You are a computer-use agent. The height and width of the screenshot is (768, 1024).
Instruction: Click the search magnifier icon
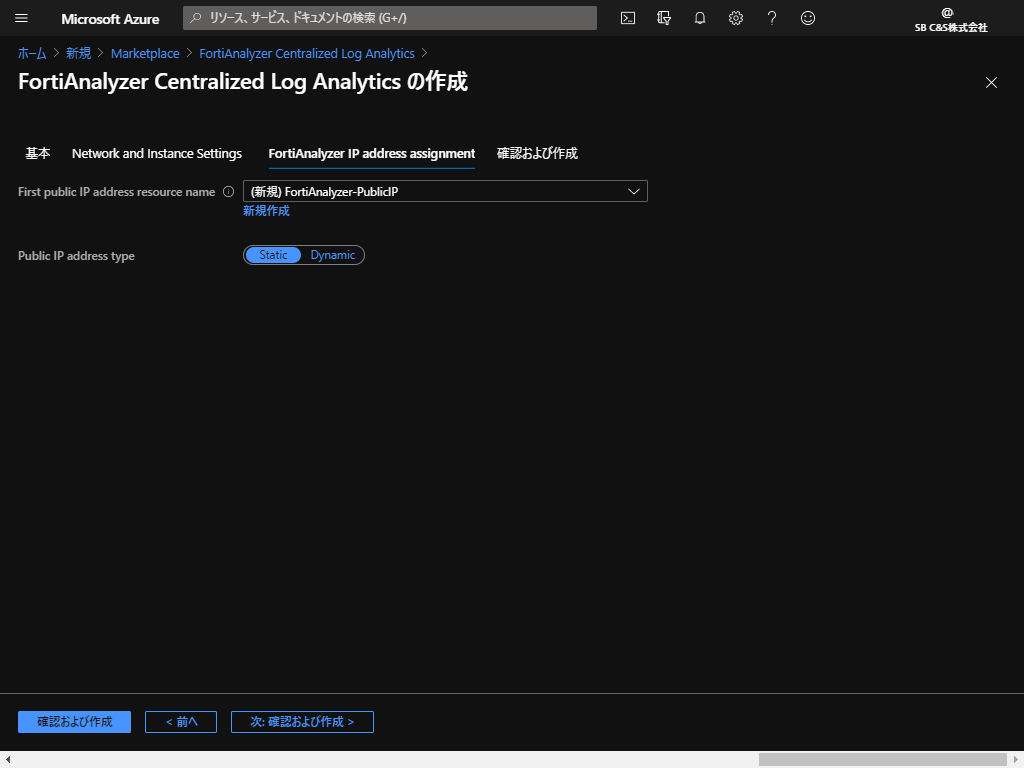point(195,18)
